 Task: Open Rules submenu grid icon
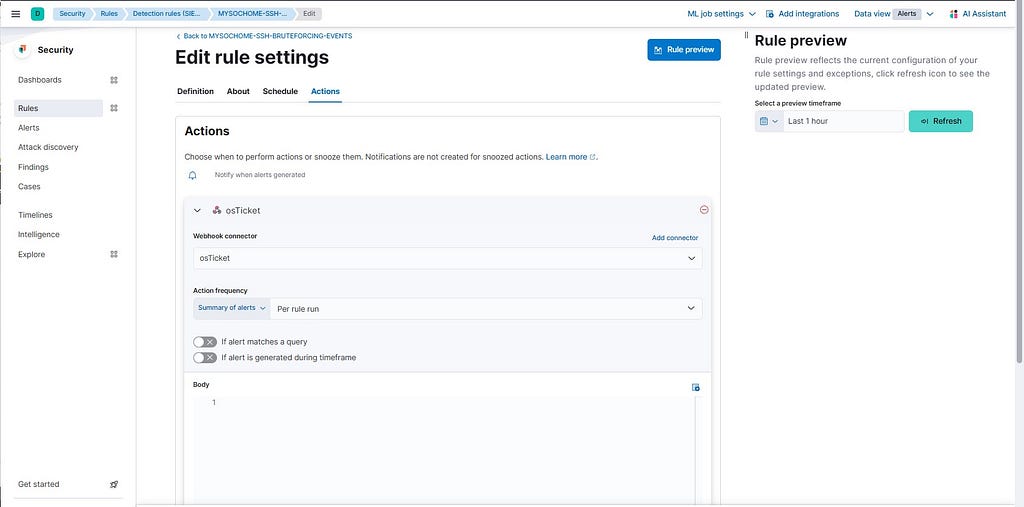[114, 108]
